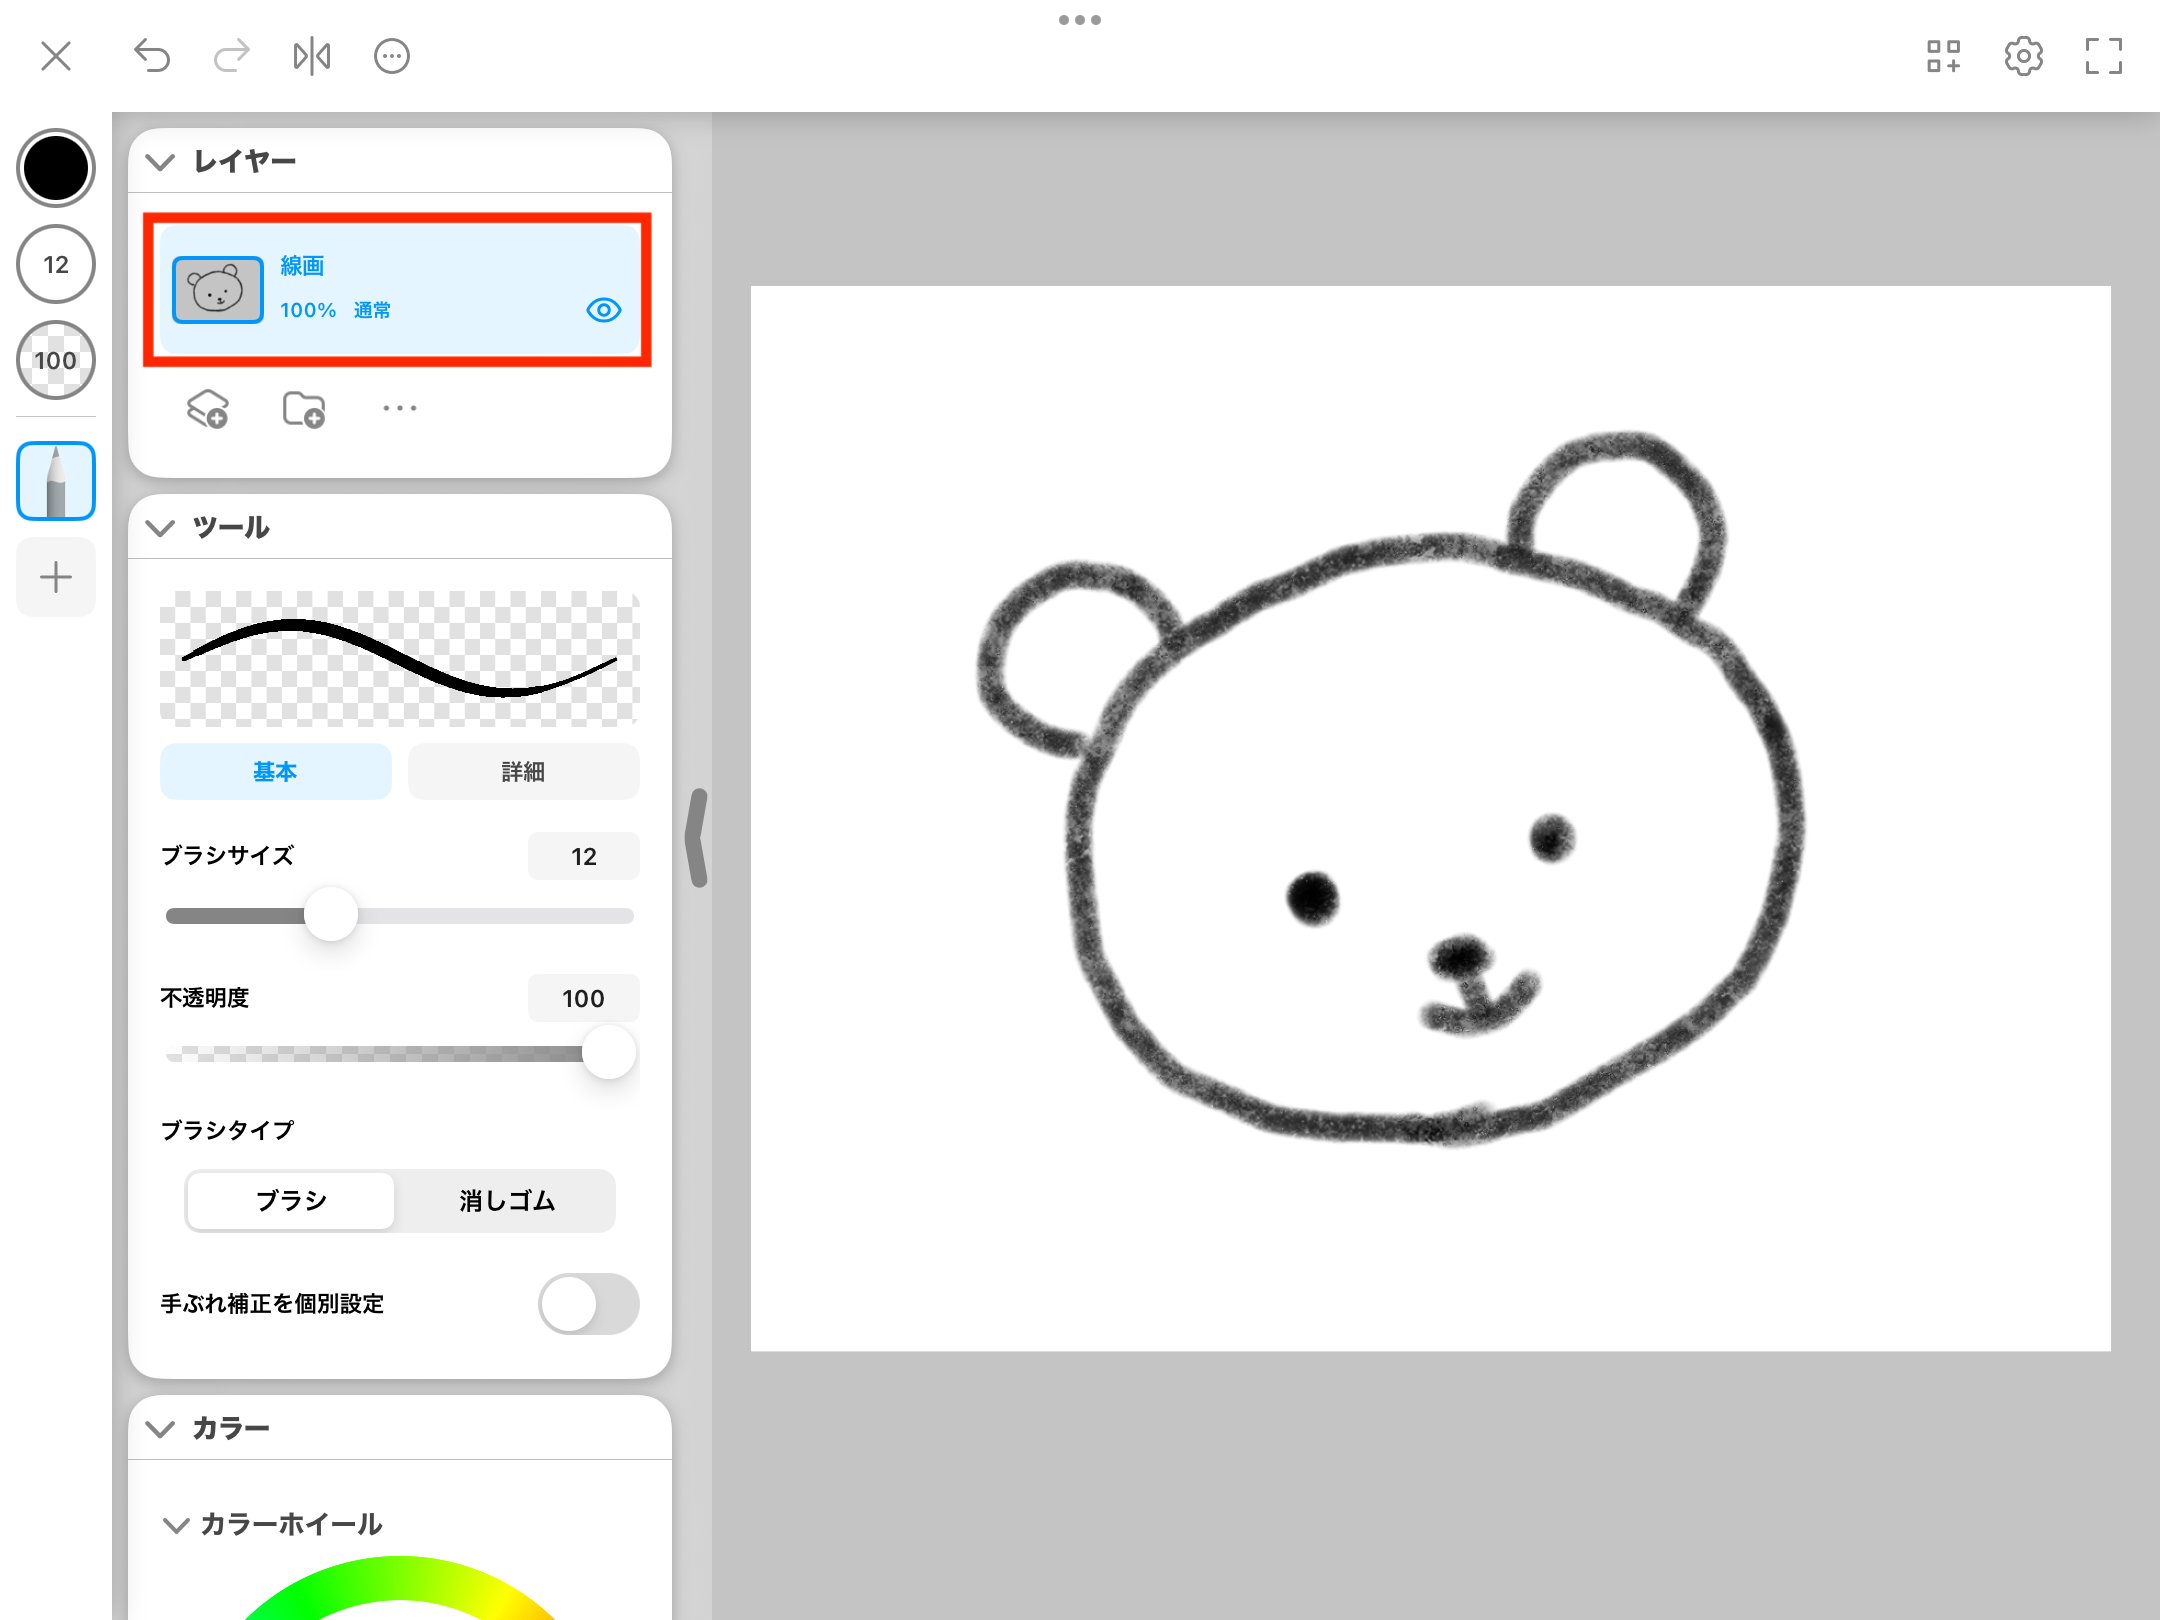Undo the last stroke
This screenshot has height=1620, width=2160.
(x=152, y=56)
